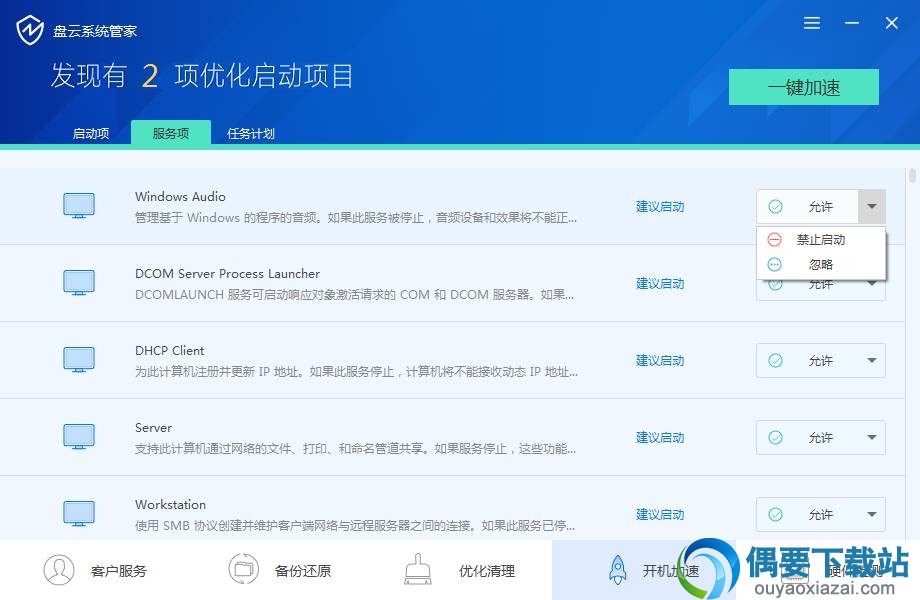
Task: Switch to the 服务项 tab
Action: pos(171,133)
